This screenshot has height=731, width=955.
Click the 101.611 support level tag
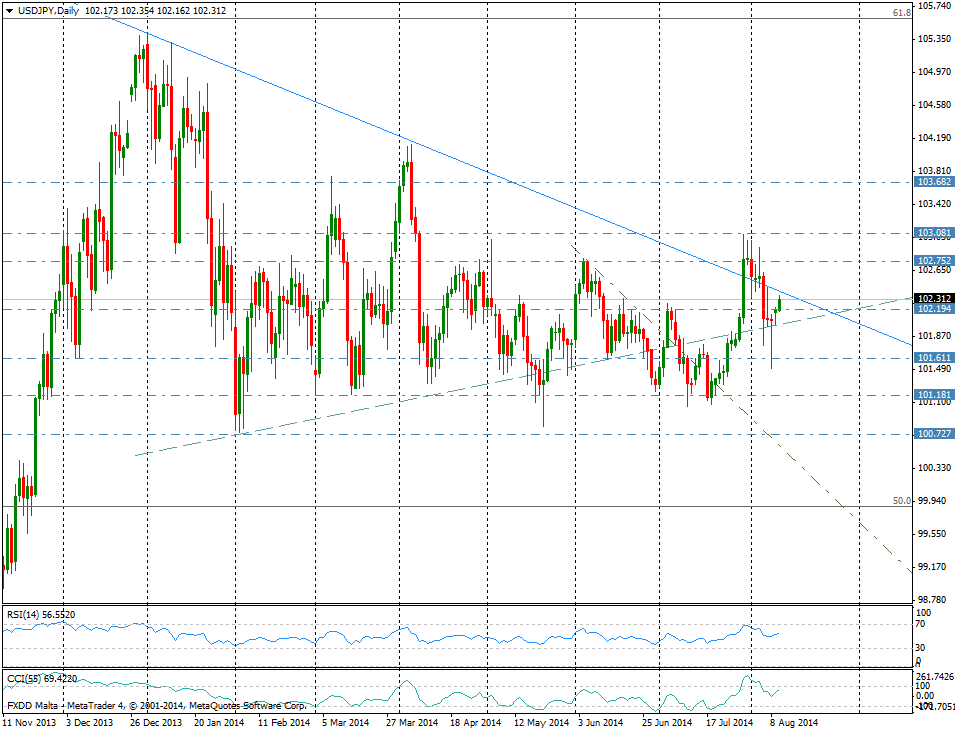click(934, 358)
